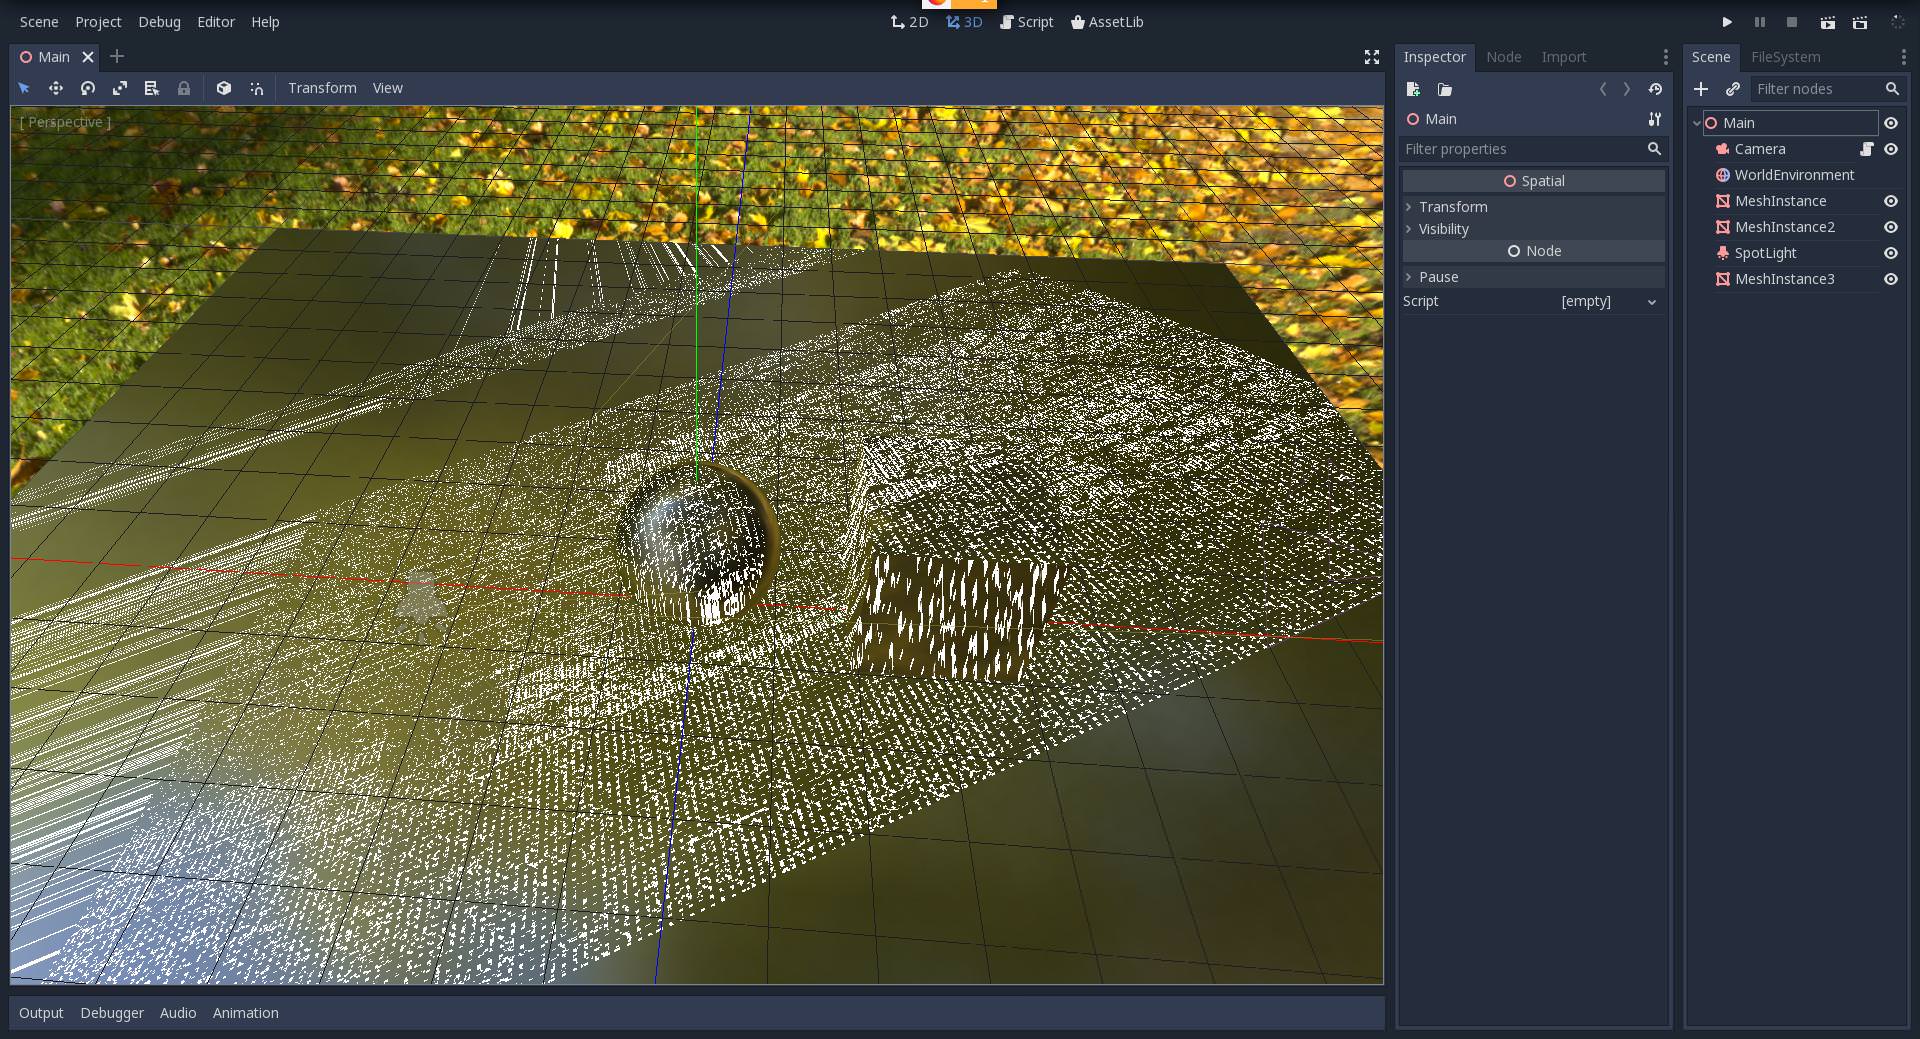
Task: Go to next object in Inspector history
Action: [1627, 89]
